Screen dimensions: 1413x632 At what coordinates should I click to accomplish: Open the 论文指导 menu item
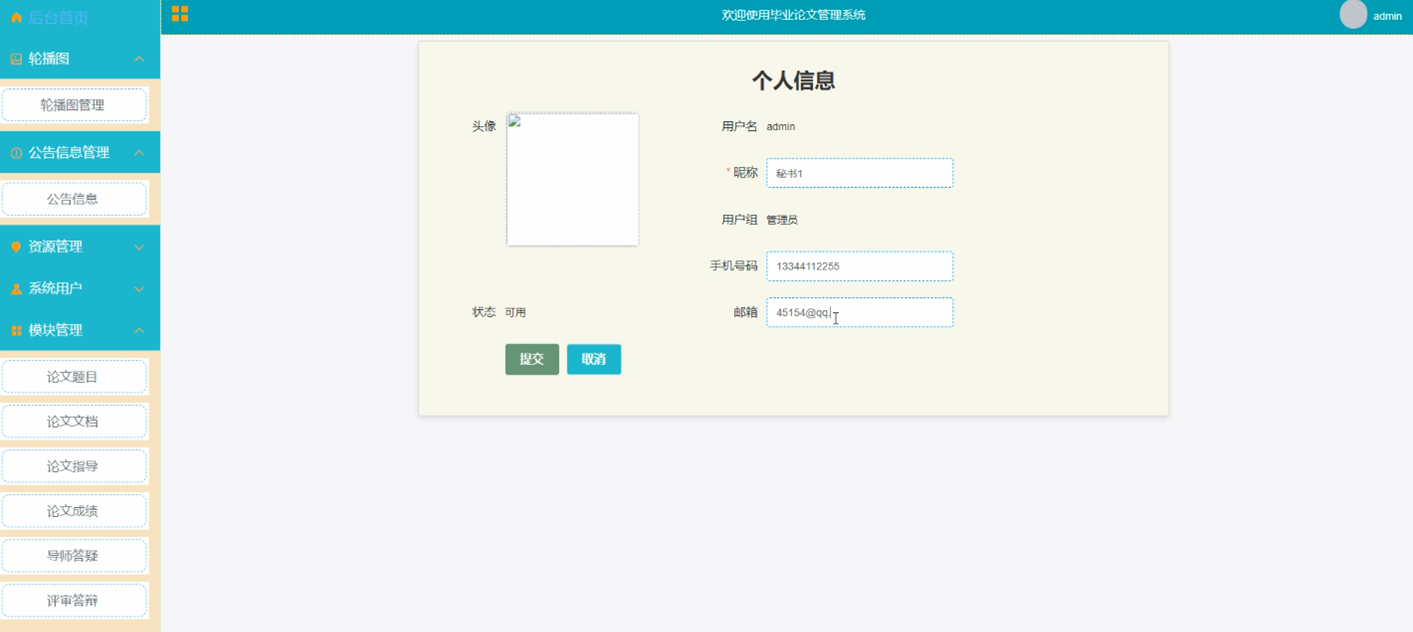tap(74, 467)
